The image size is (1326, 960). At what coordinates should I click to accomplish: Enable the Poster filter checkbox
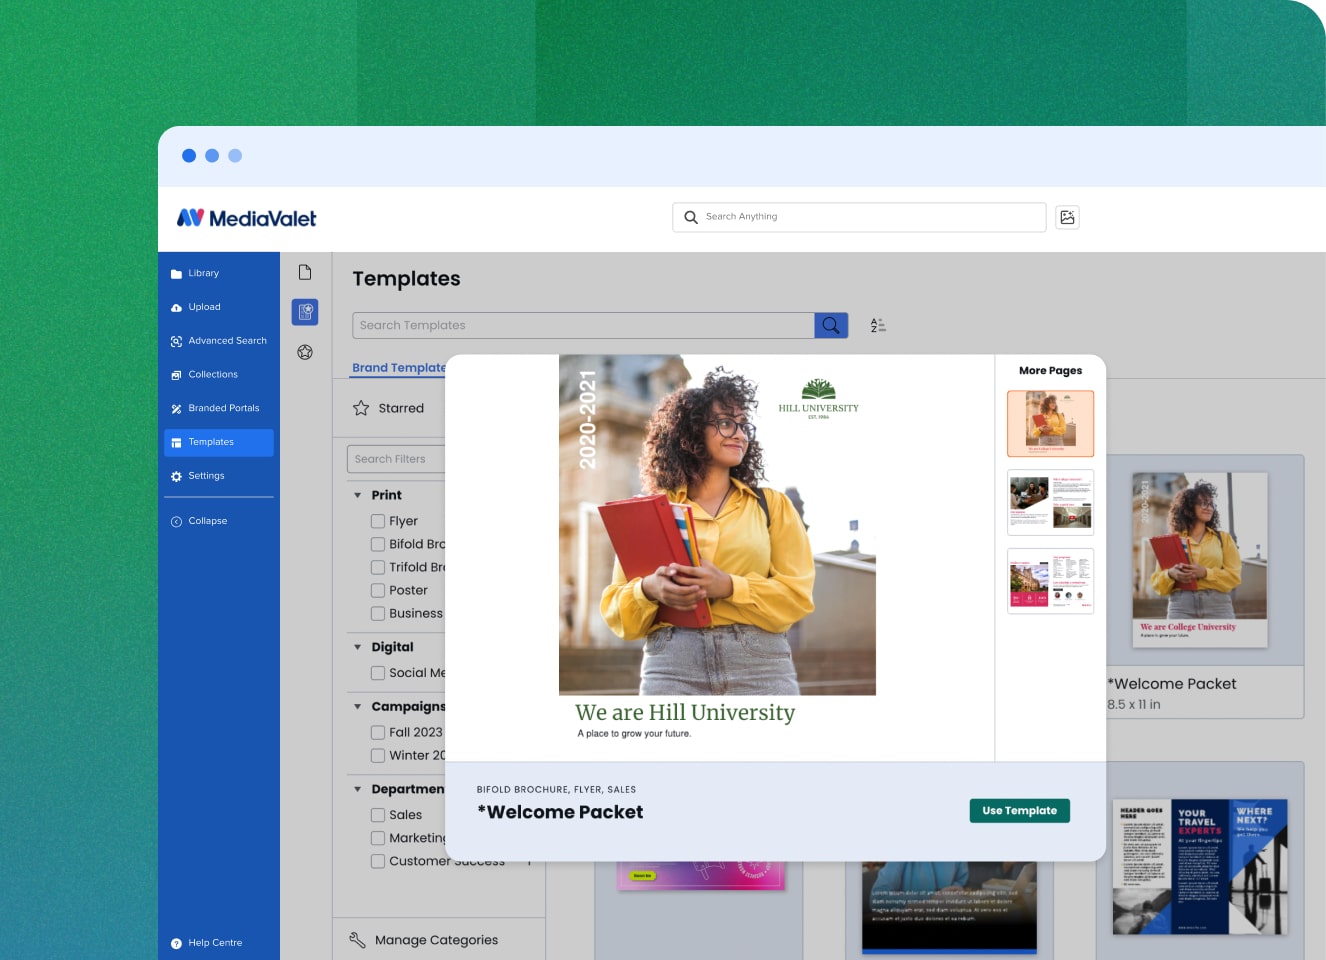[x=378, y=590]
